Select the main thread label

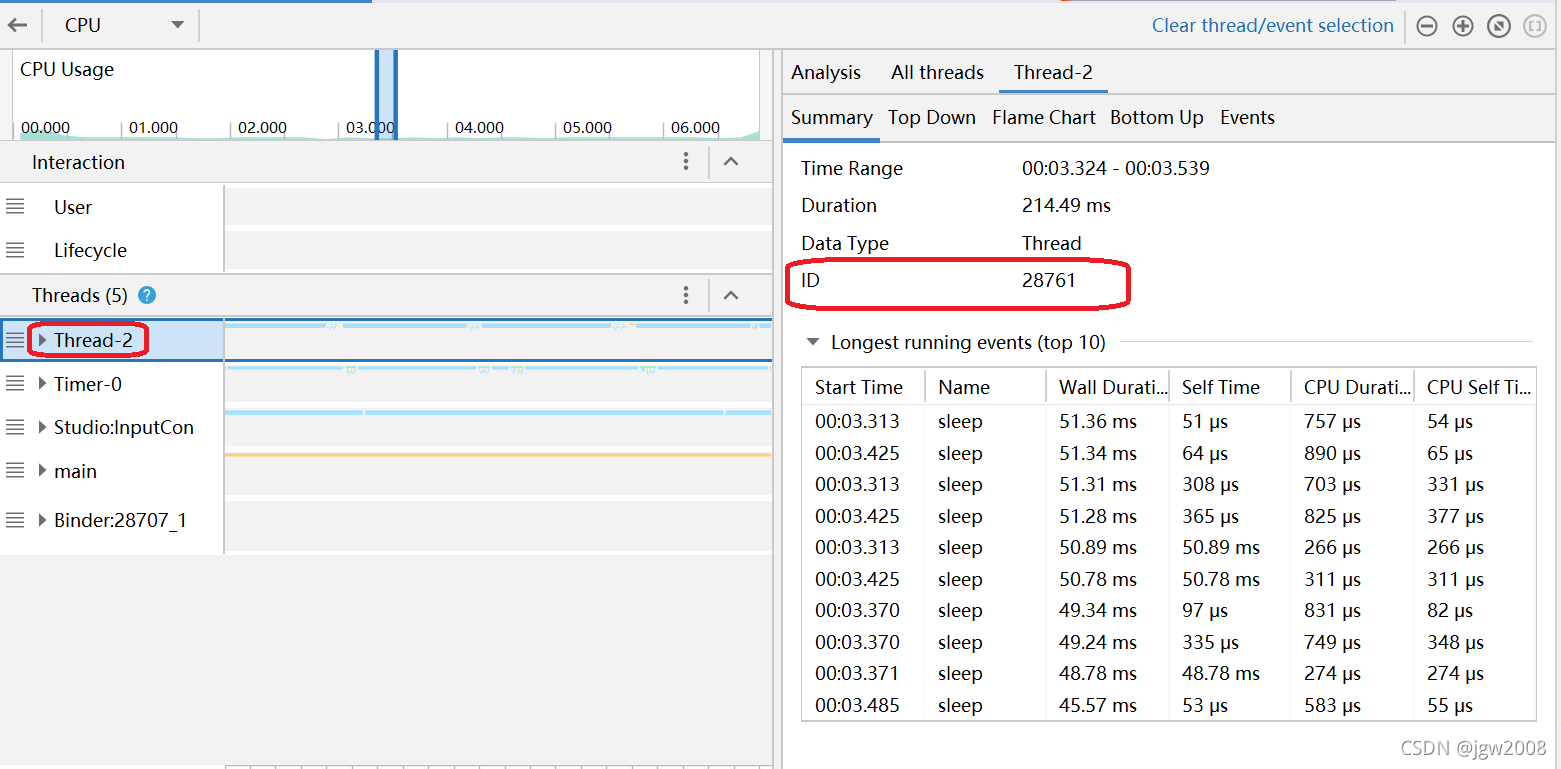[x=76, y=471]
